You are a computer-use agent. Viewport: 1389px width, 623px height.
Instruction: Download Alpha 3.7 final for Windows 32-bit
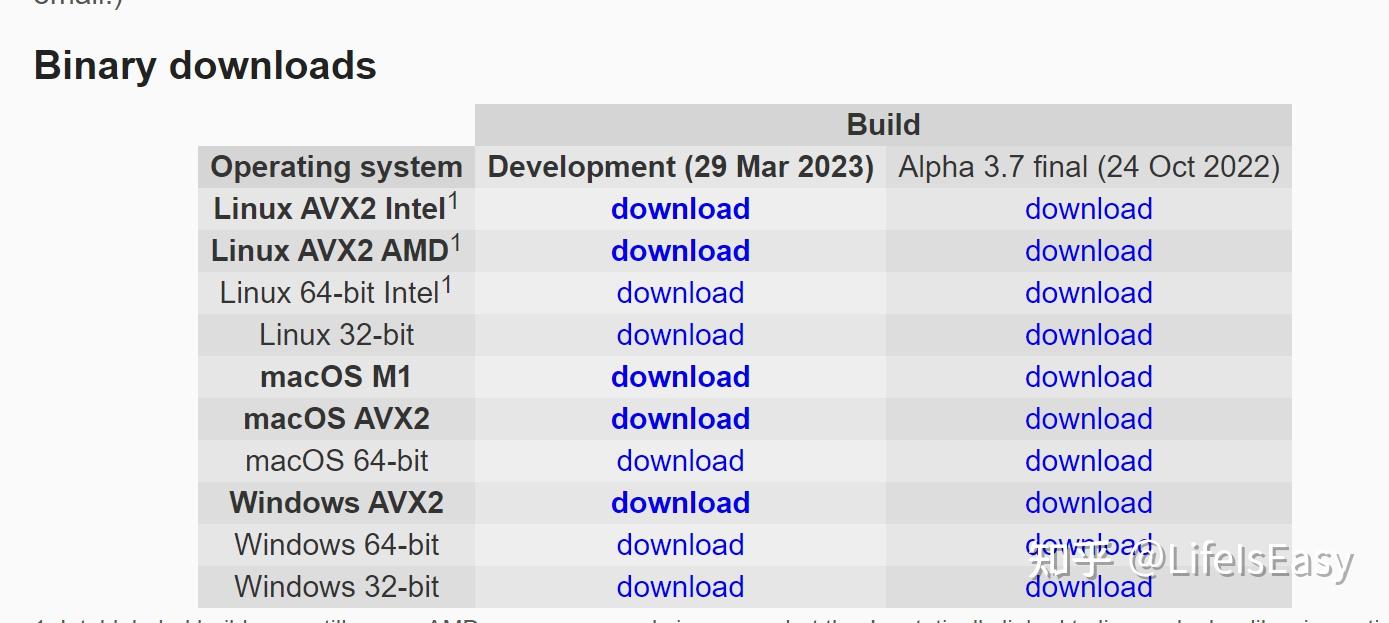(1088, 587)
